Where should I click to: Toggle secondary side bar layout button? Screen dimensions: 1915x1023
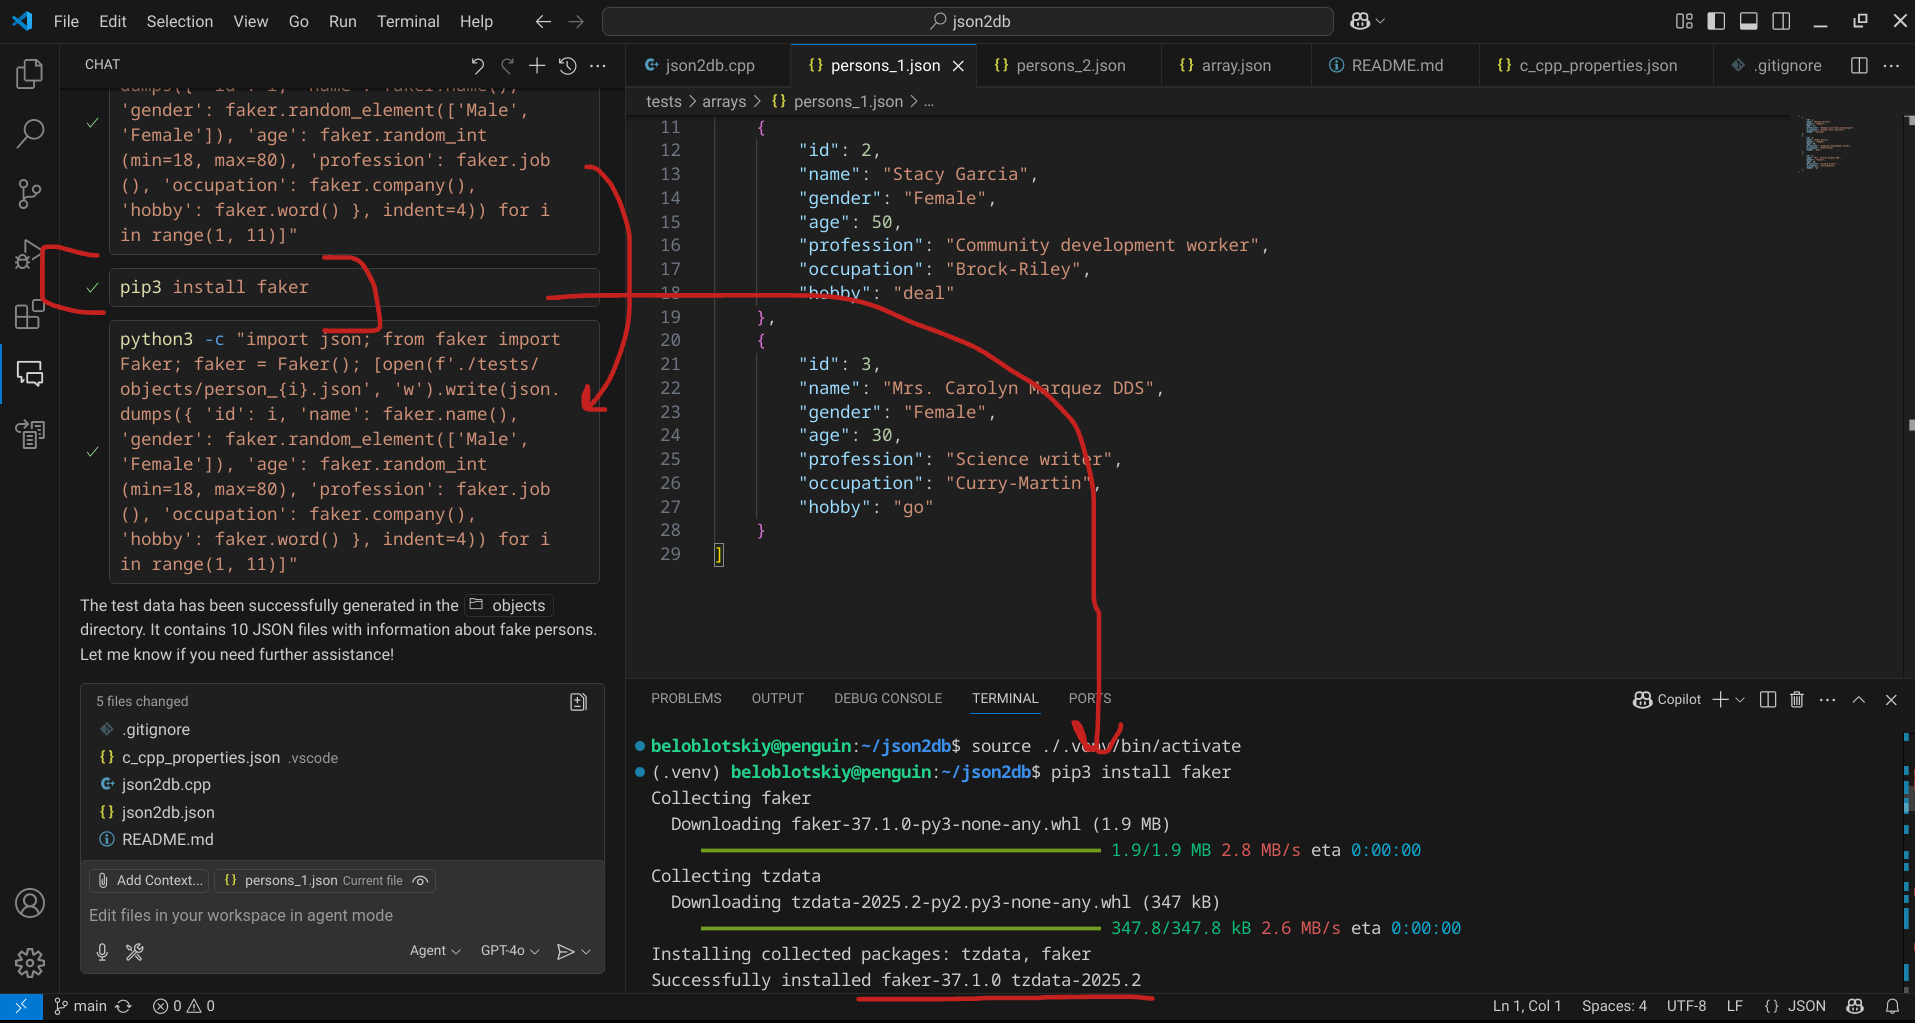tap(1780, 21)
